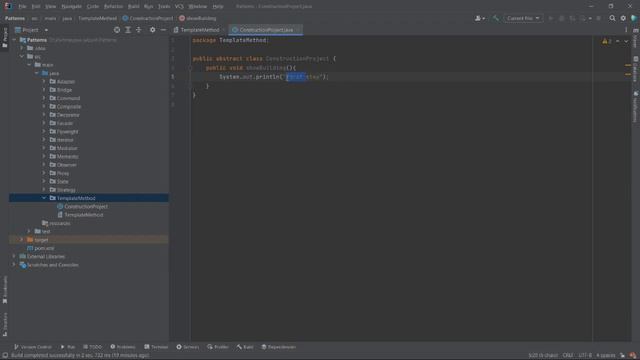
Task: Click ConstructionProject breadcrumb in navigation bar
Action: click(x=148, y=18)
